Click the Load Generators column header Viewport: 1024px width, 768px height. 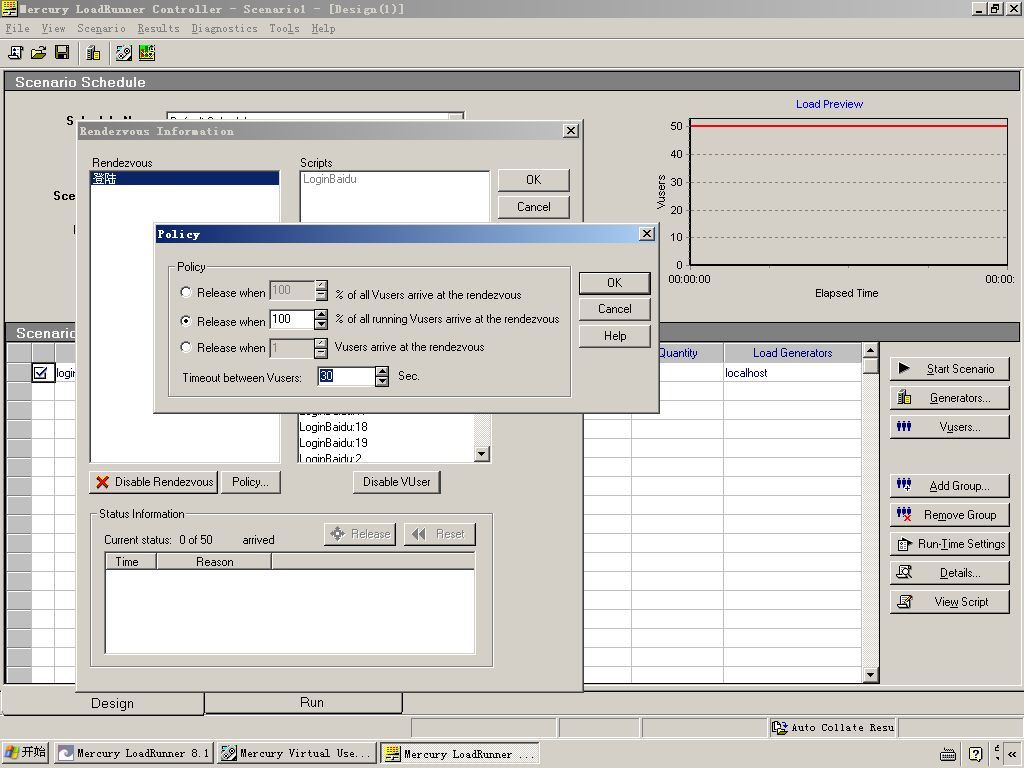(x=792, y=353)
